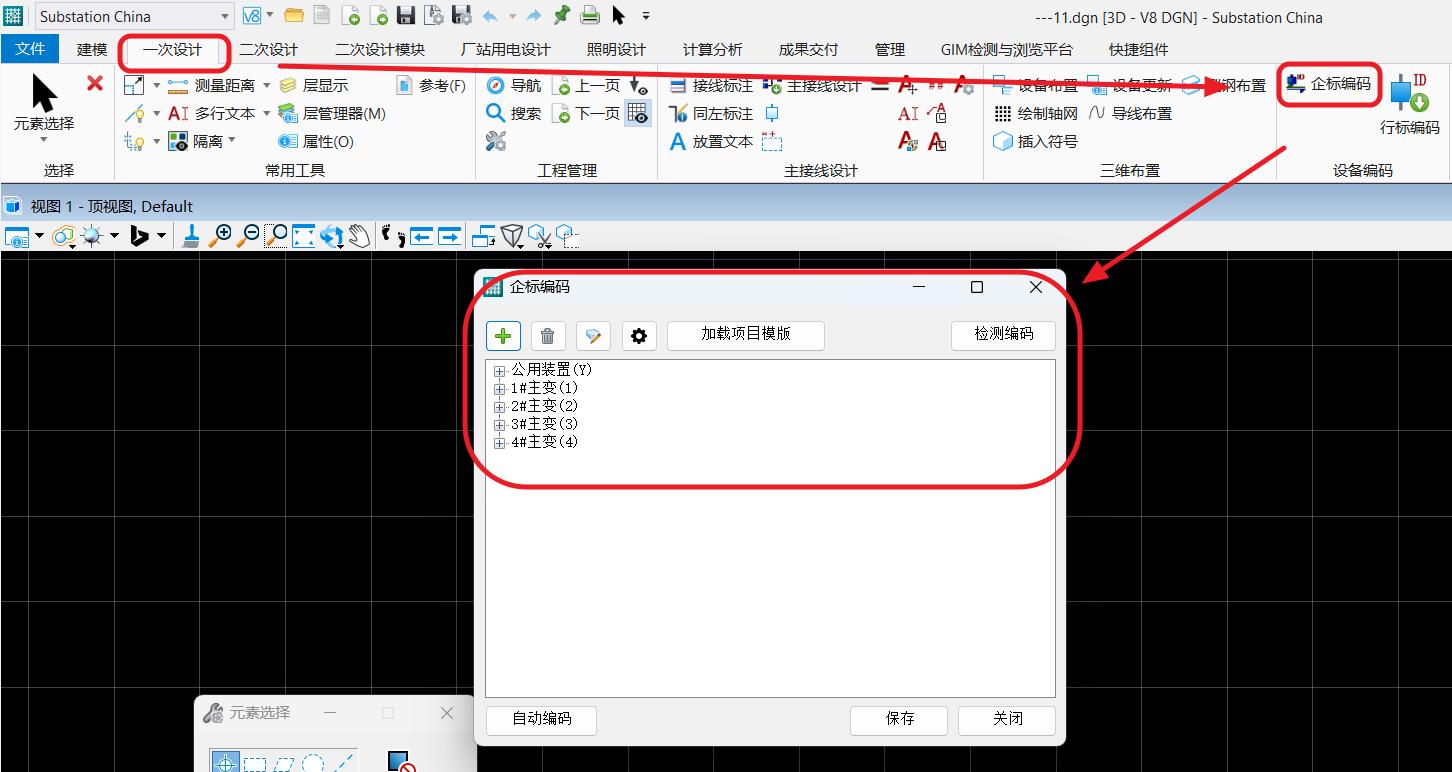Image resolution: width=1452 pixels, height=772 pixels.
Task: Open the Substation China workflow dropdown
Action: [x=224, y=17]
